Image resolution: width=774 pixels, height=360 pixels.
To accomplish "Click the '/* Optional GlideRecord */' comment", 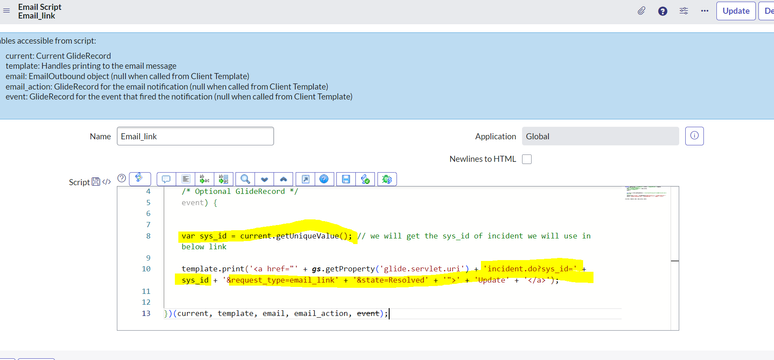I will coord(240,192).
